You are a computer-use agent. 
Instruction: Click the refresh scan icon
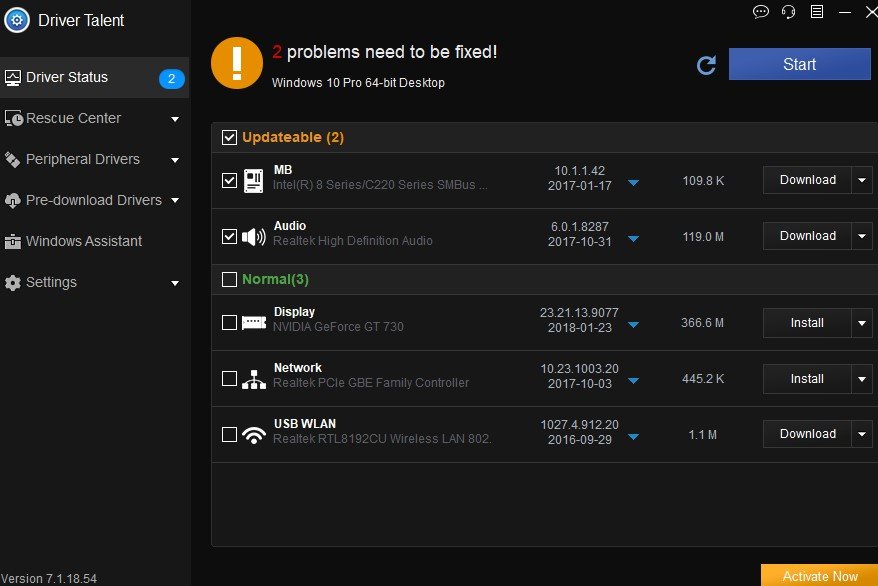[x=706, y=65]
